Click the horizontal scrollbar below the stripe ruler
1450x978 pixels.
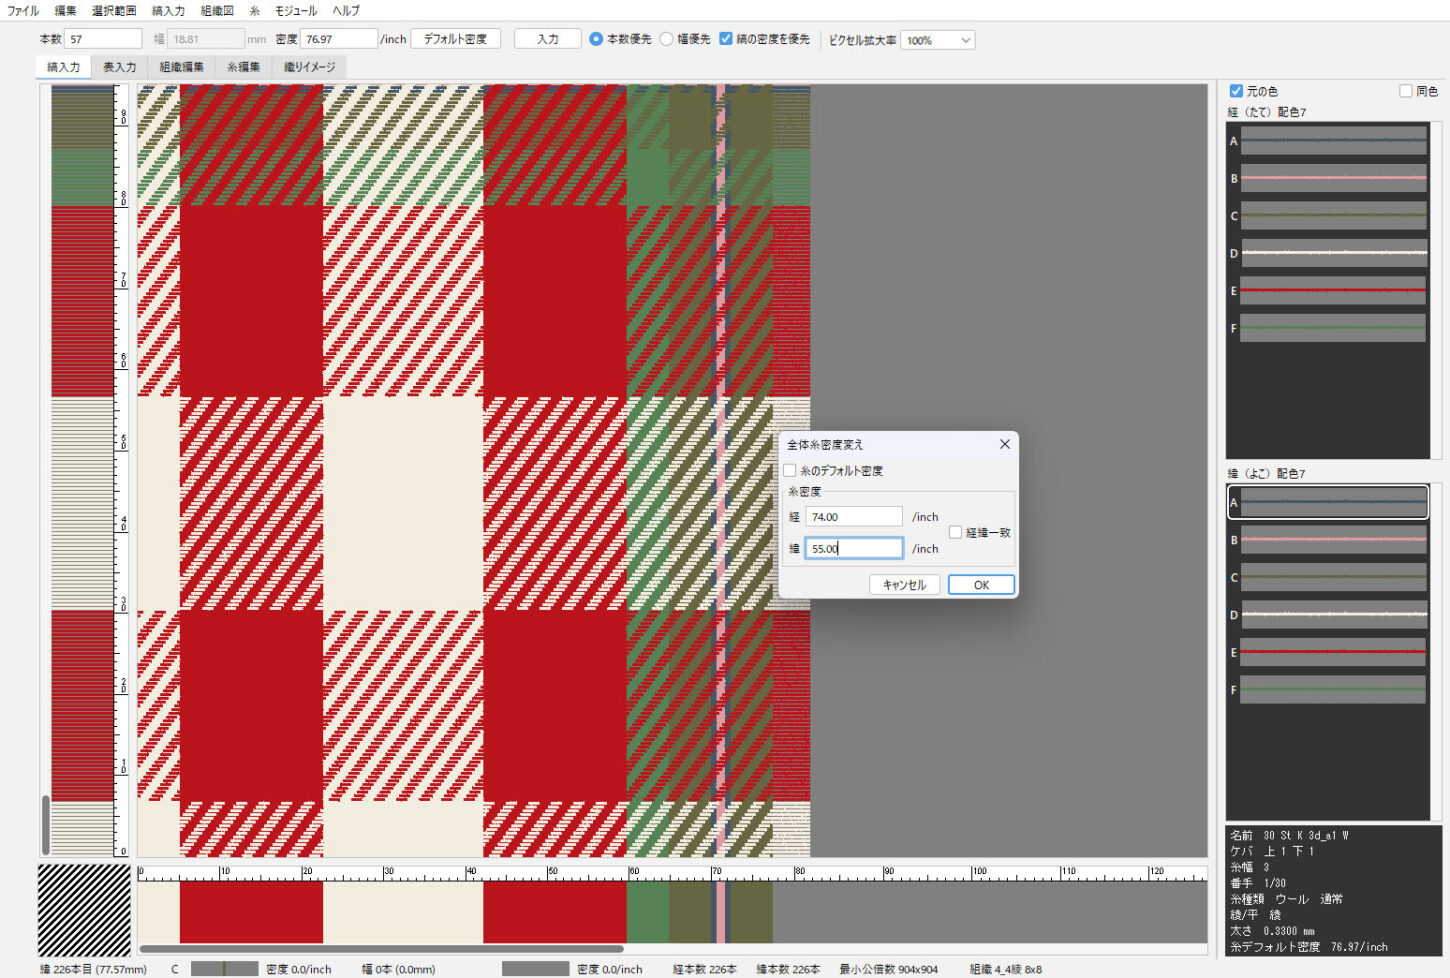(x=380, y=949)
